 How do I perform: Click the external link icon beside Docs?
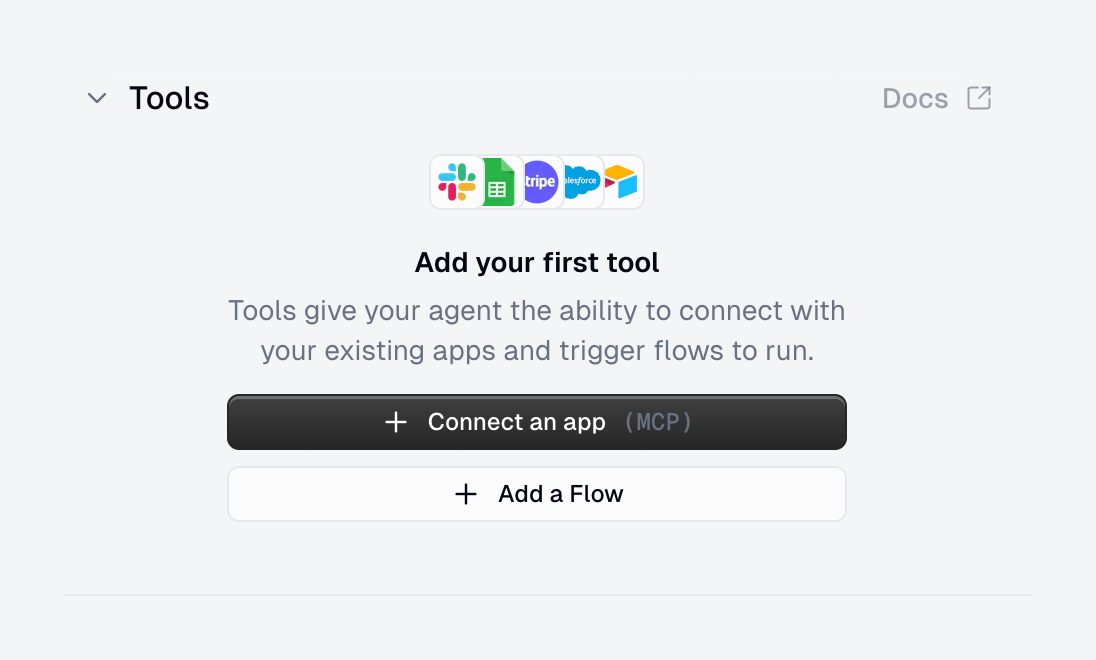[x=979, y=98]
